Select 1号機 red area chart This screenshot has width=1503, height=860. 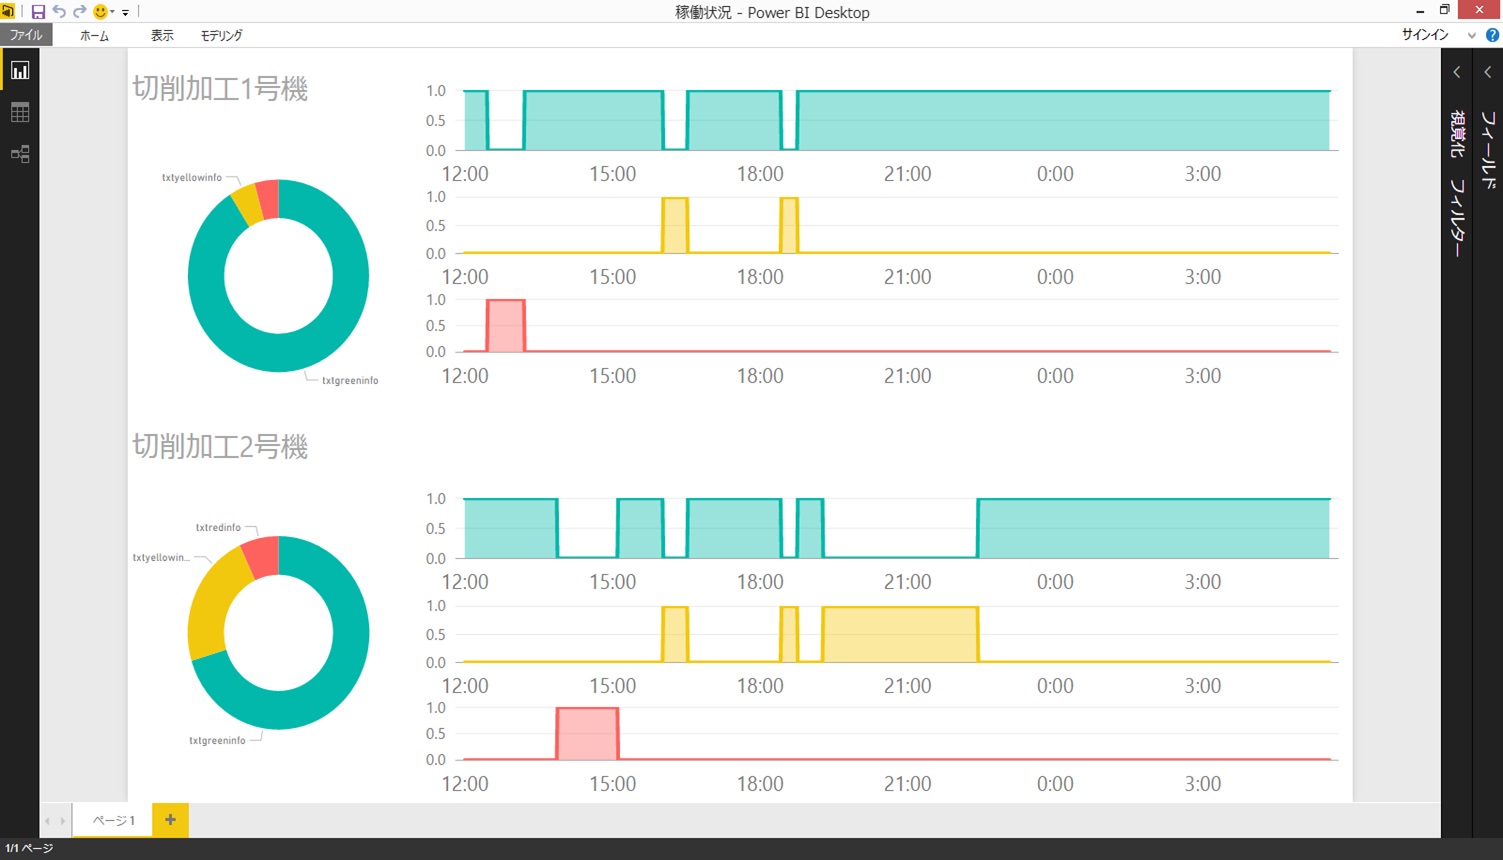(x=897, y=326)
